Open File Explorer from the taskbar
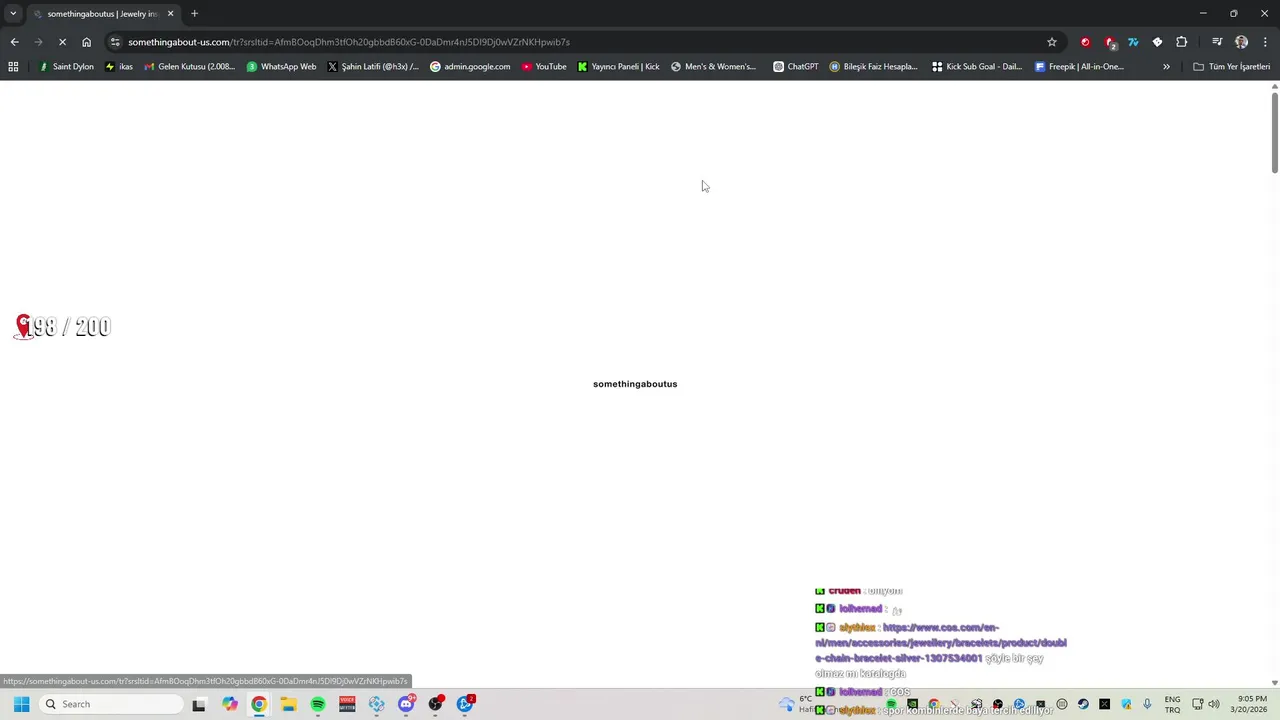This screenshot has width=1280, height=720. pos(288,704)
